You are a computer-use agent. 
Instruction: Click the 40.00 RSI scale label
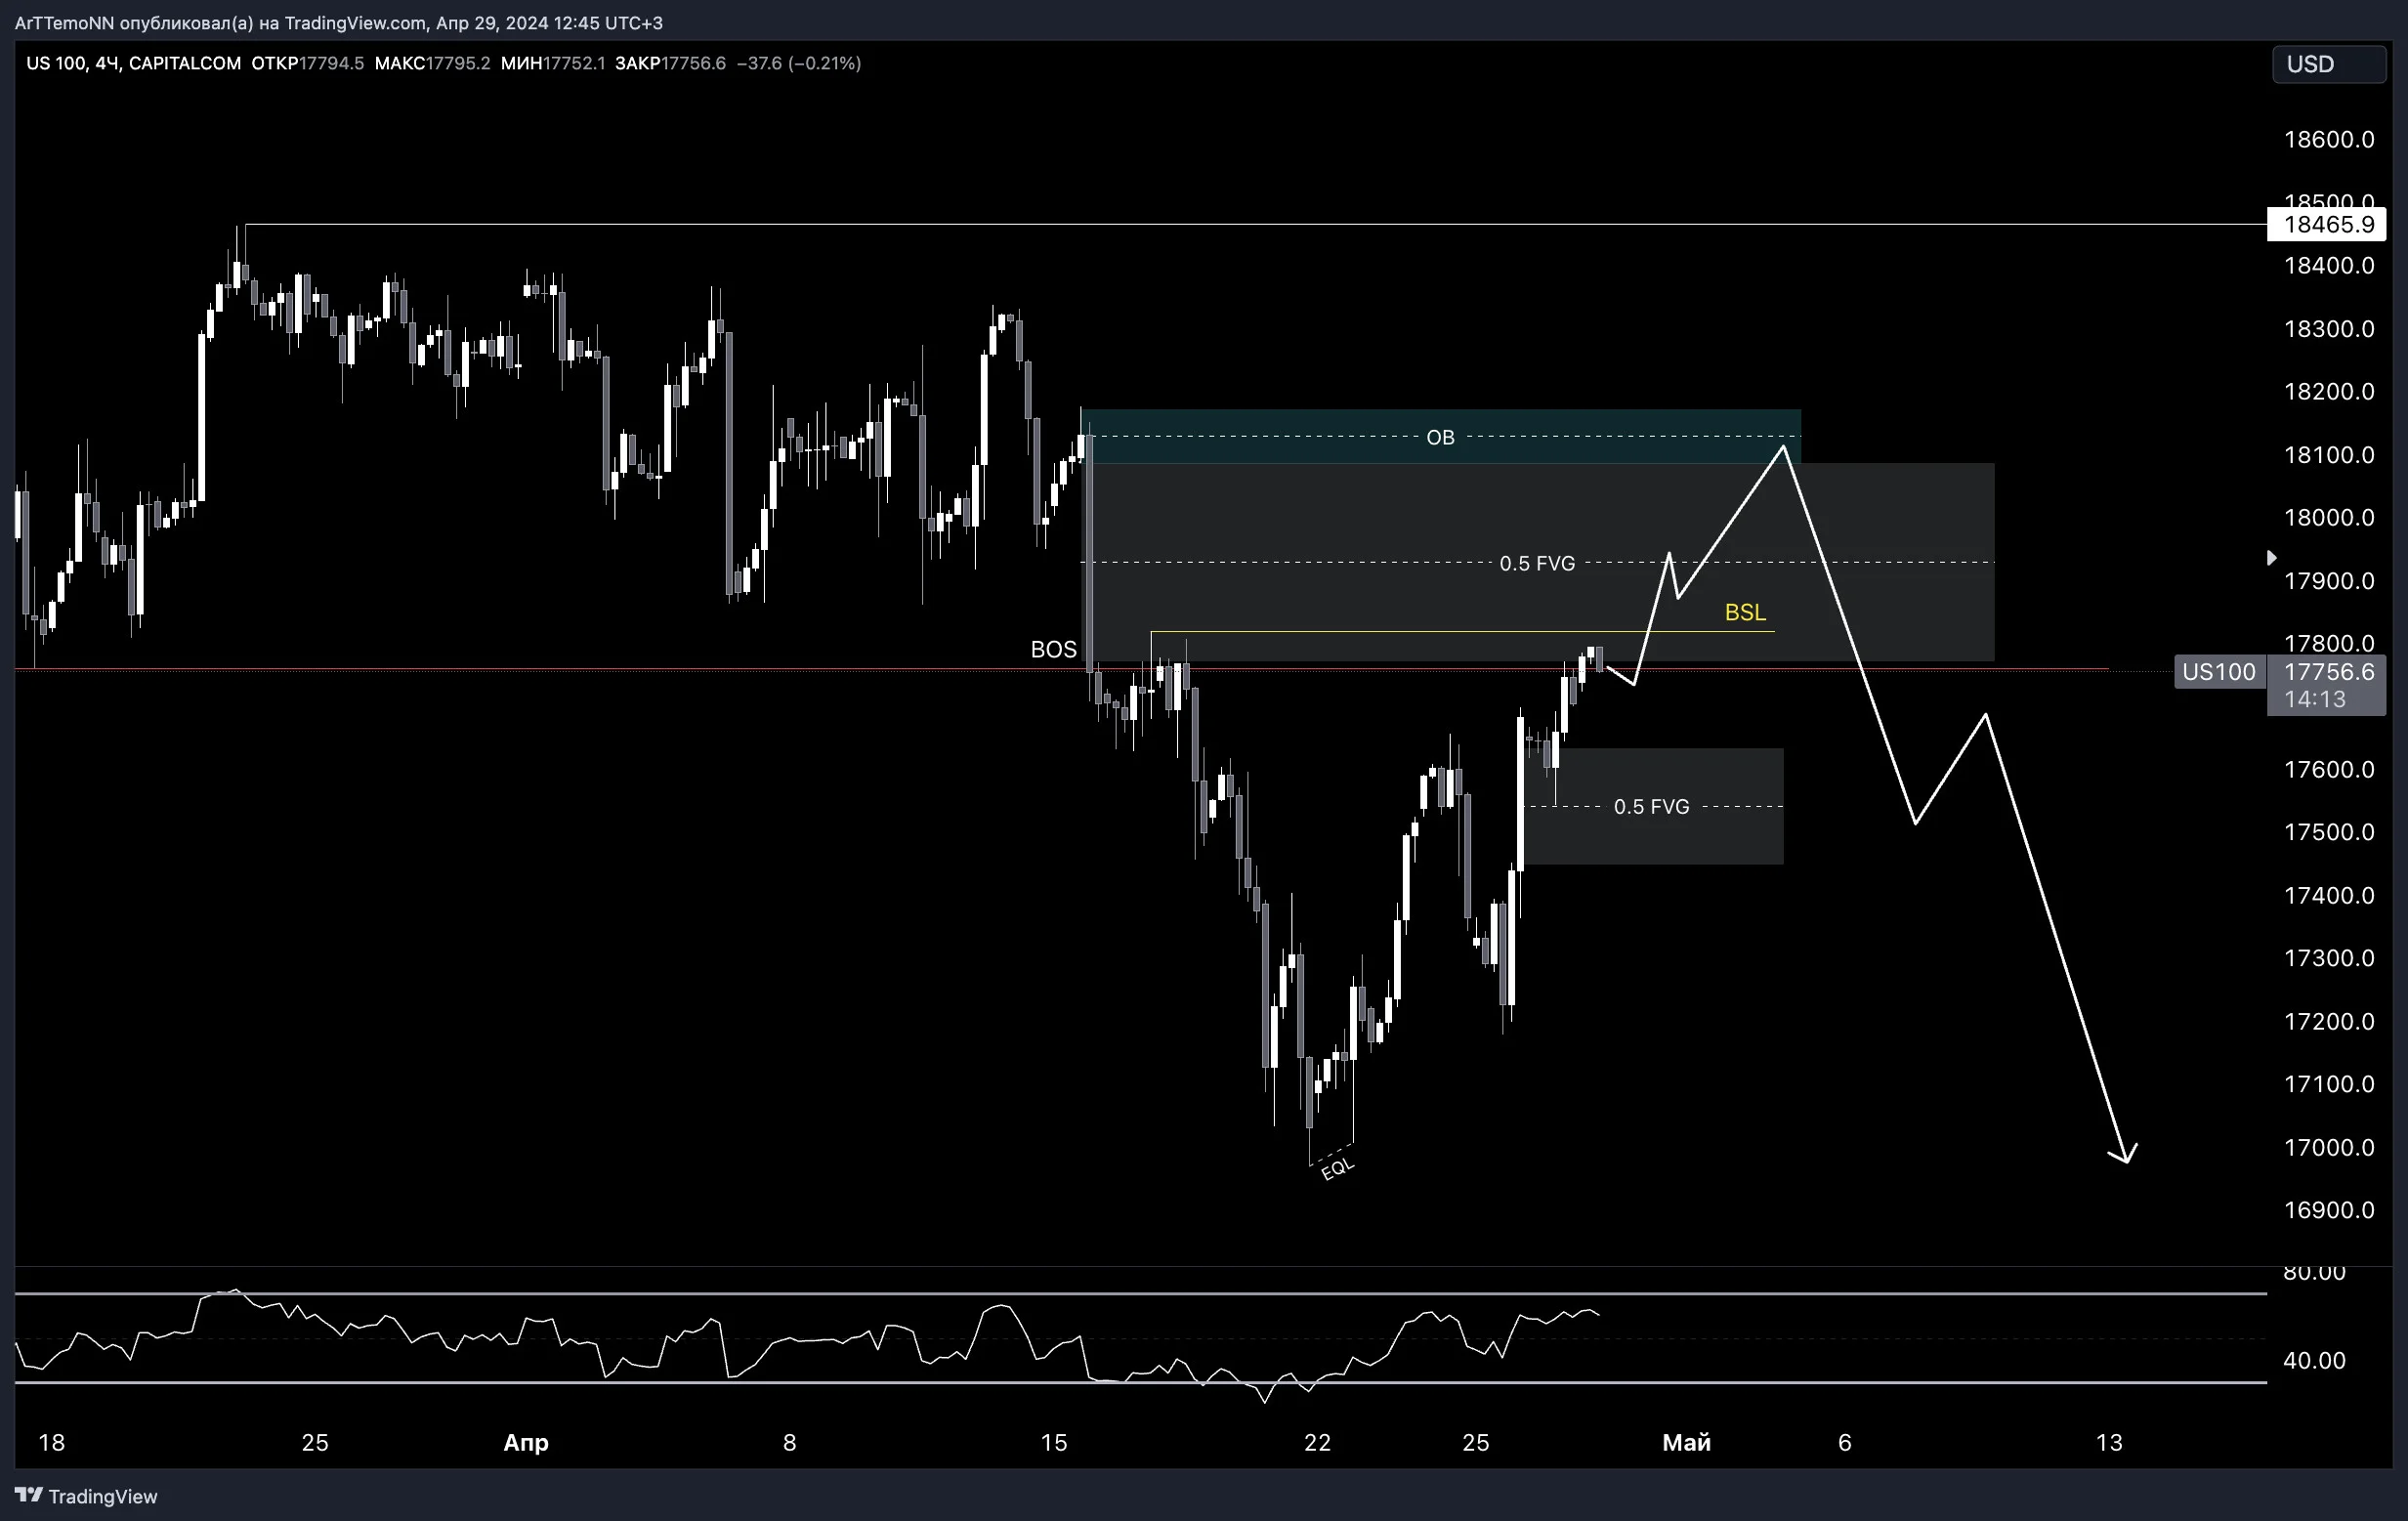2314,1360
